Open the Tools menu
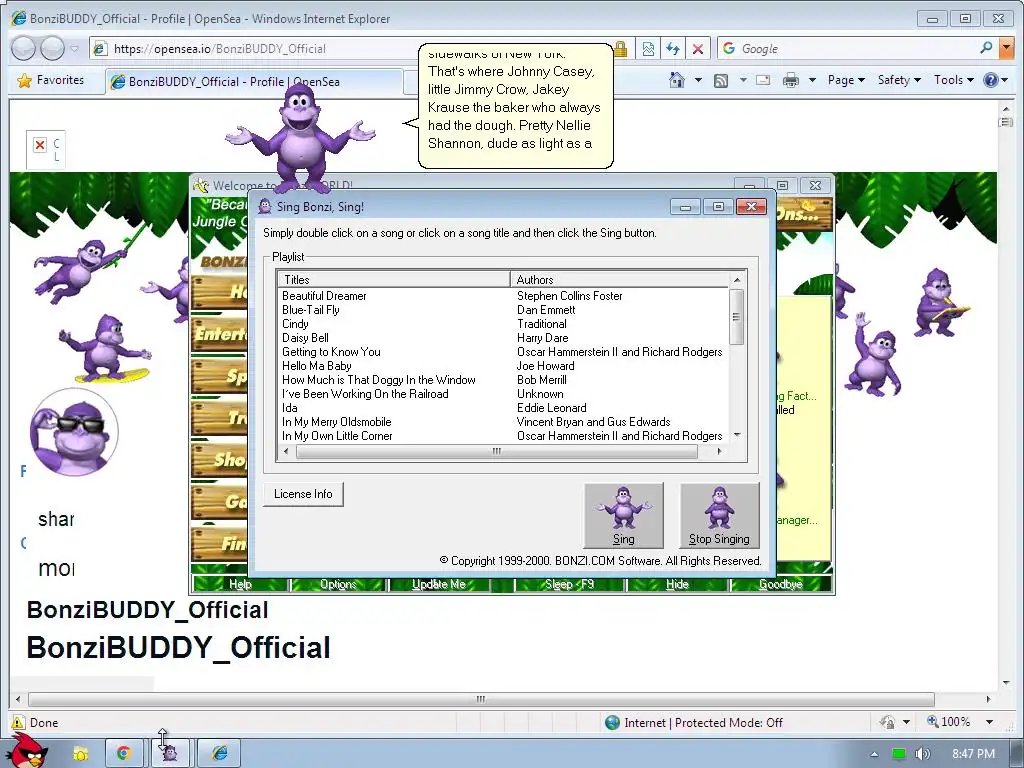The width and height of the screenshot is (1024, 768). (x=953, y=80)
